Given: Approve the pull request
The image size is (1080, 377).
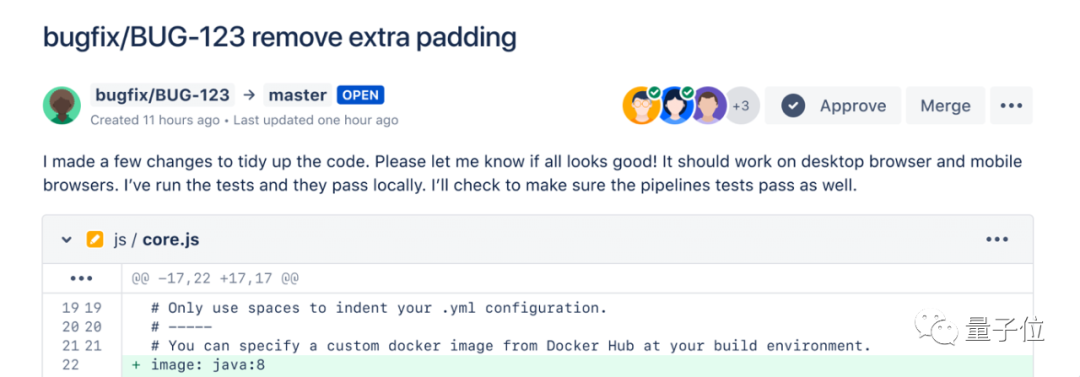Looking at the screenshot, I should tap(833, 105).
